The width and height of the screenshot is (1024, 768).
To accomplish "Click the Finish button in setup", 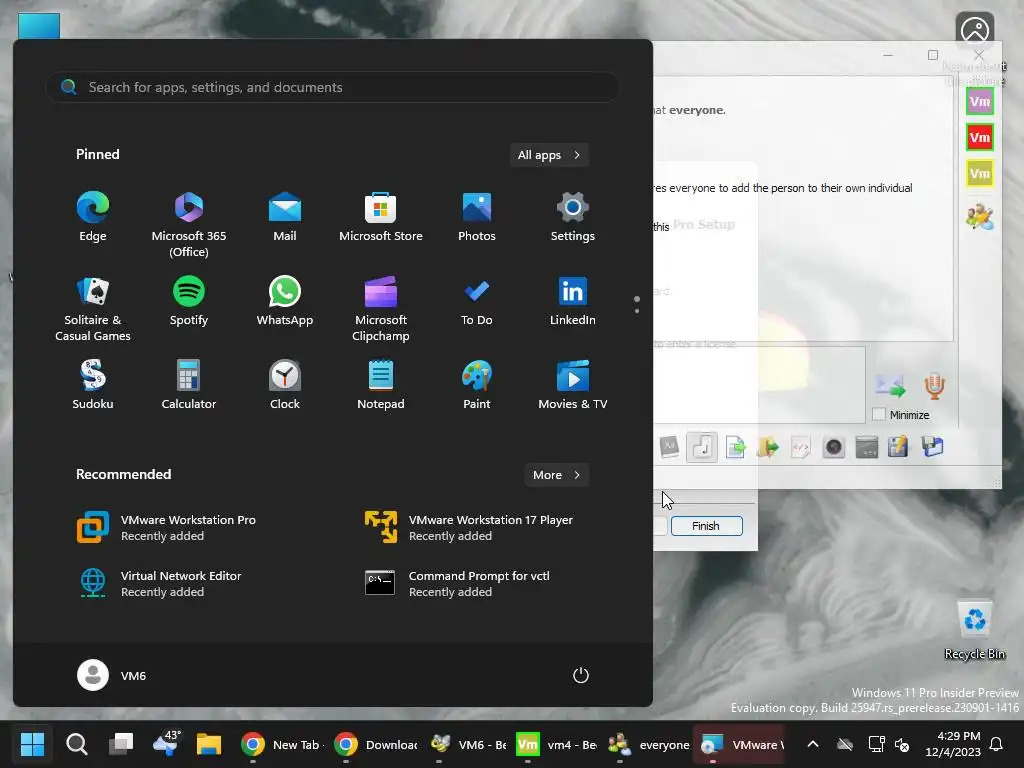I will (x=707, y=526).
